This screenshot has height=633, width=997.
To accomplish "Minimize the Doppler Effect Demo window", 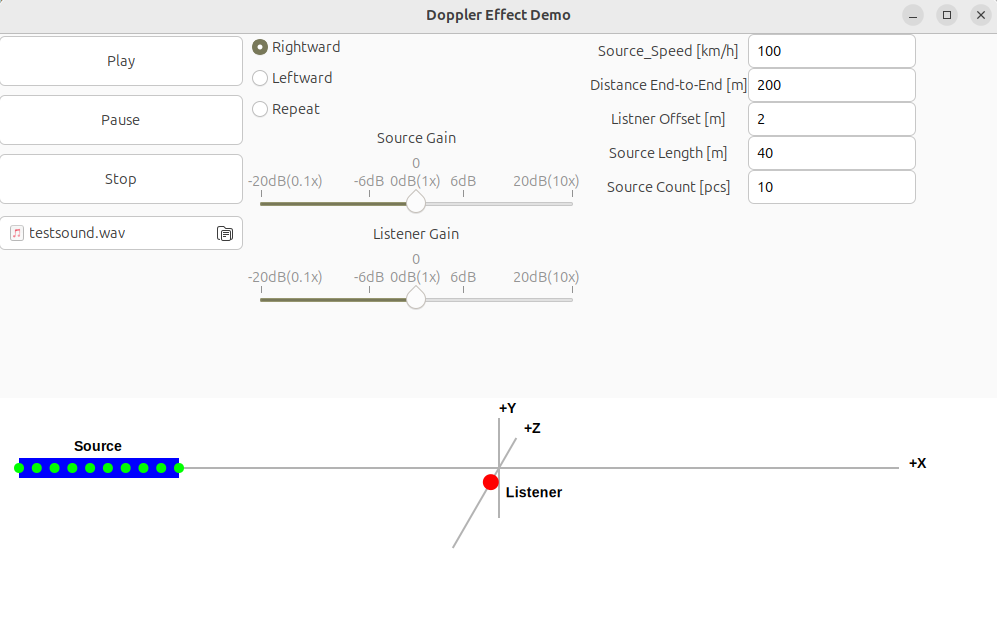I will (x=913, y=15).
